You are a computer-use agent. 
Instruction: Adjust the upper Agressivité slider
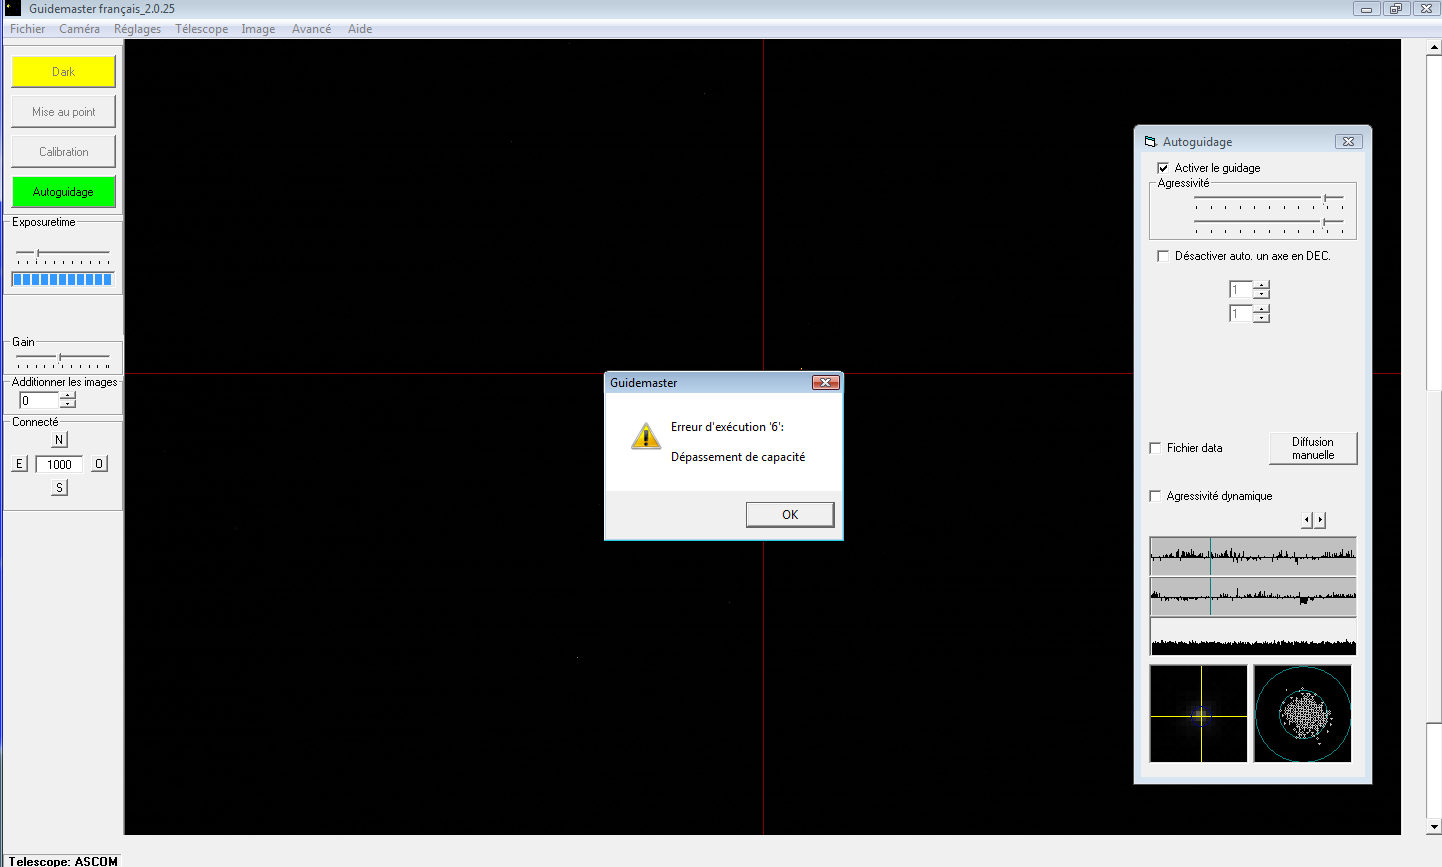1269,201
